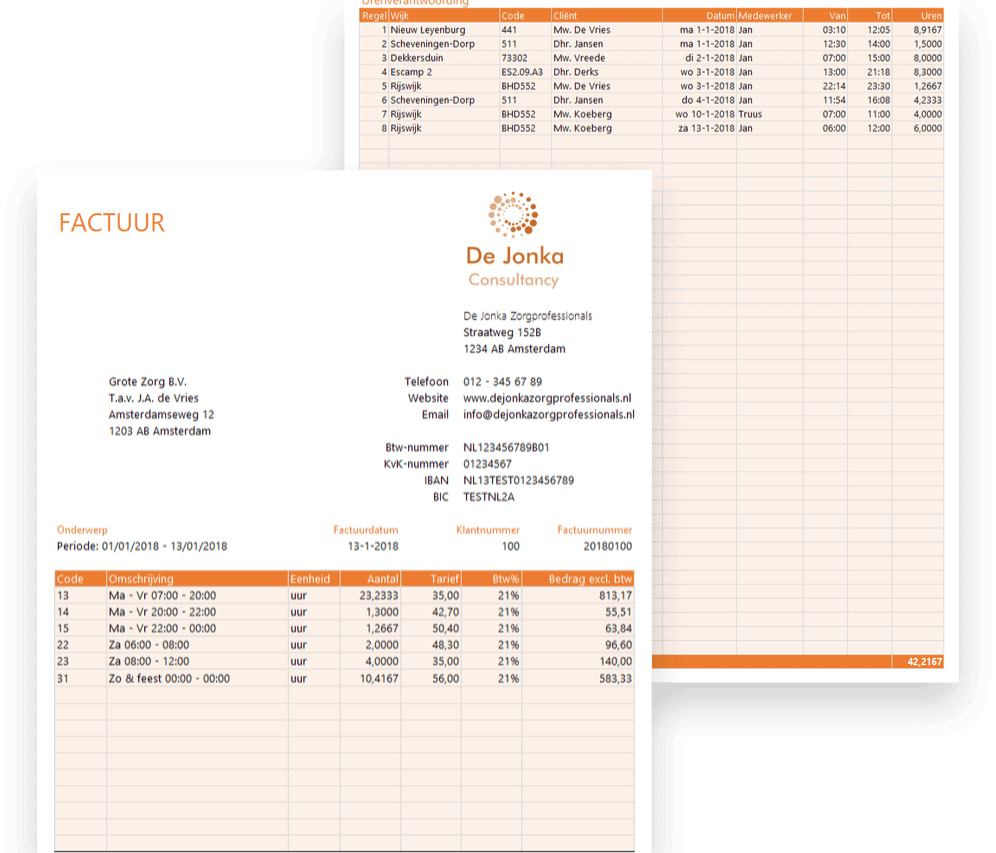Select the FACTUUR heading
Image resolution: width=996 pixels, height=853 pixels.
(x=112, y=222)
